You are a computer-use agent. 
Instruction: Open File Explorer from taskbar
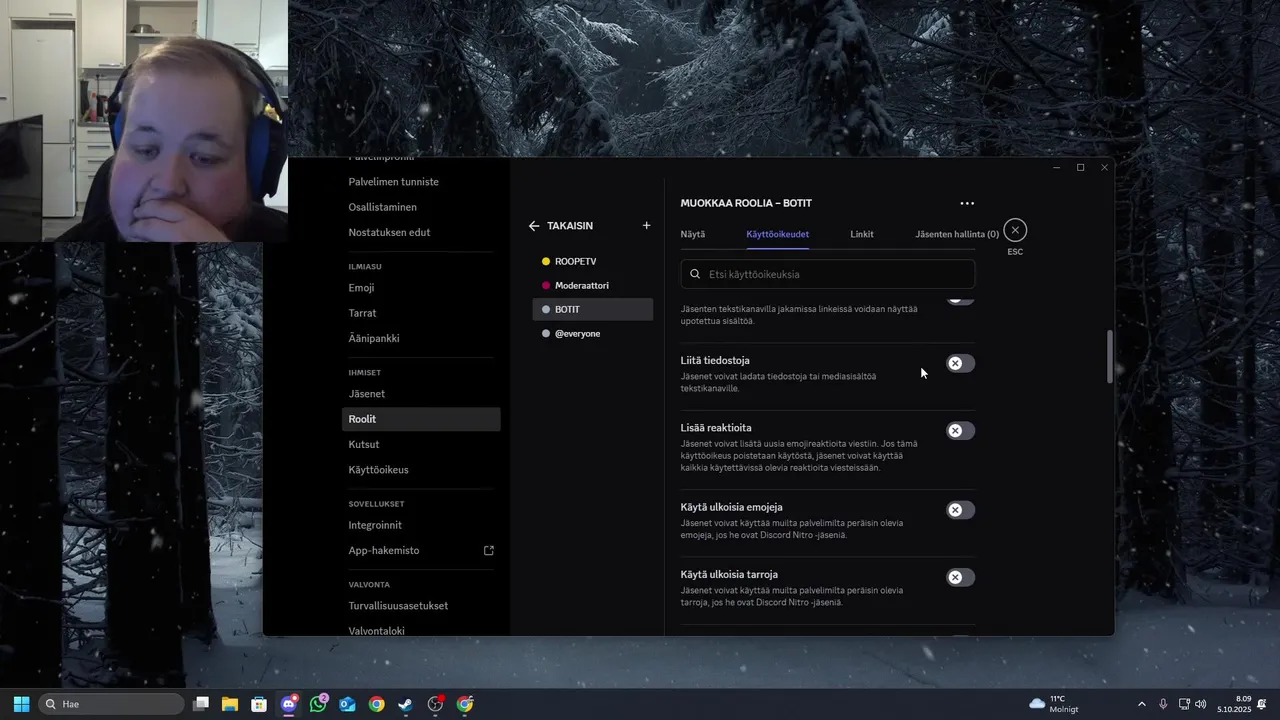[230, 704]
